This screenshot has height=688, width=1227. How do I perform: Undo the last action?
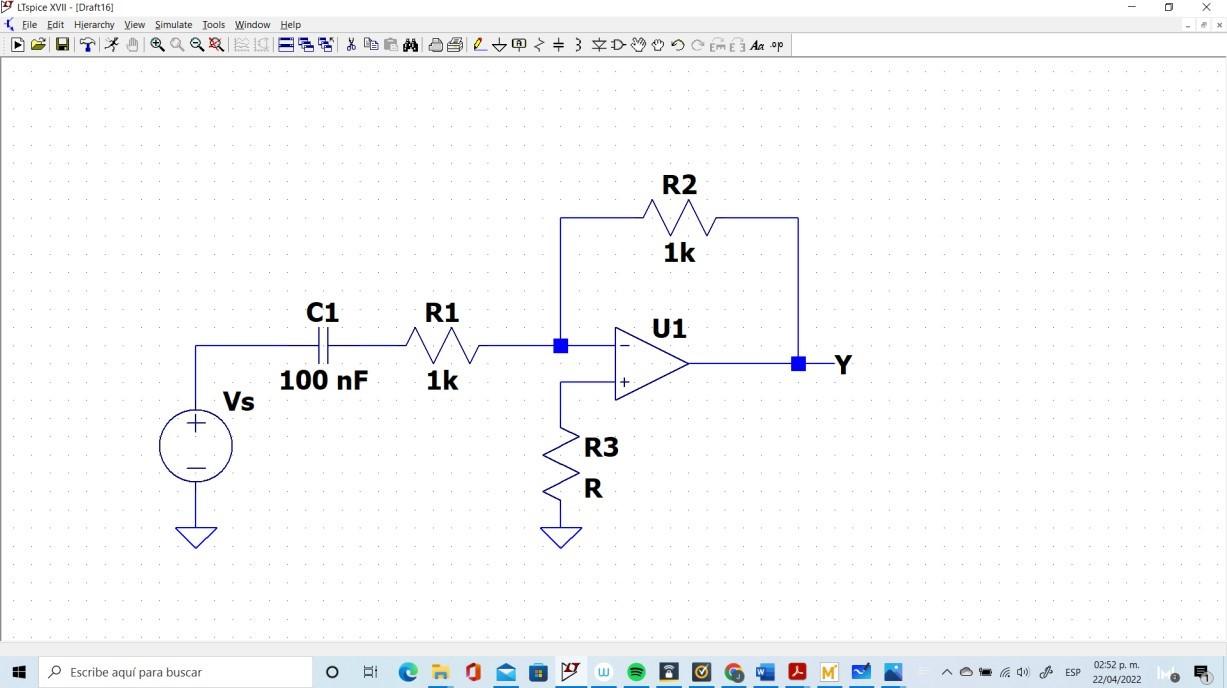click(678, 44)
